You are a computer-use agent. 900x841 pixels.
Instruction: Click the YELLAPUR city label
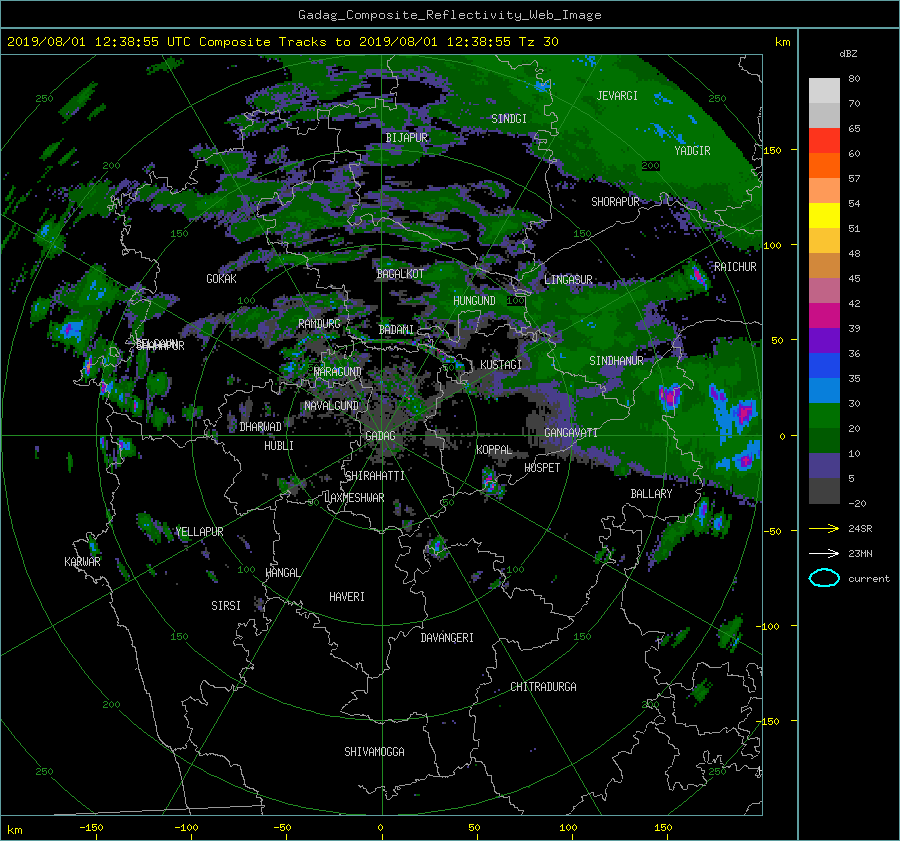coord(199,532)
